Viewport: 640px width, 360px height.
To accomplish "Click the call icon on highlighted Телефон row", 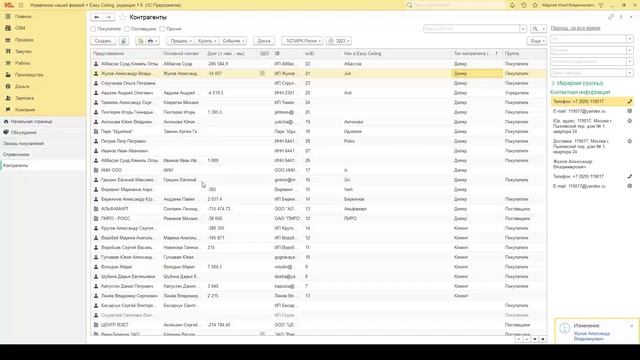I will pyautogui.click(x=629, y=101).
